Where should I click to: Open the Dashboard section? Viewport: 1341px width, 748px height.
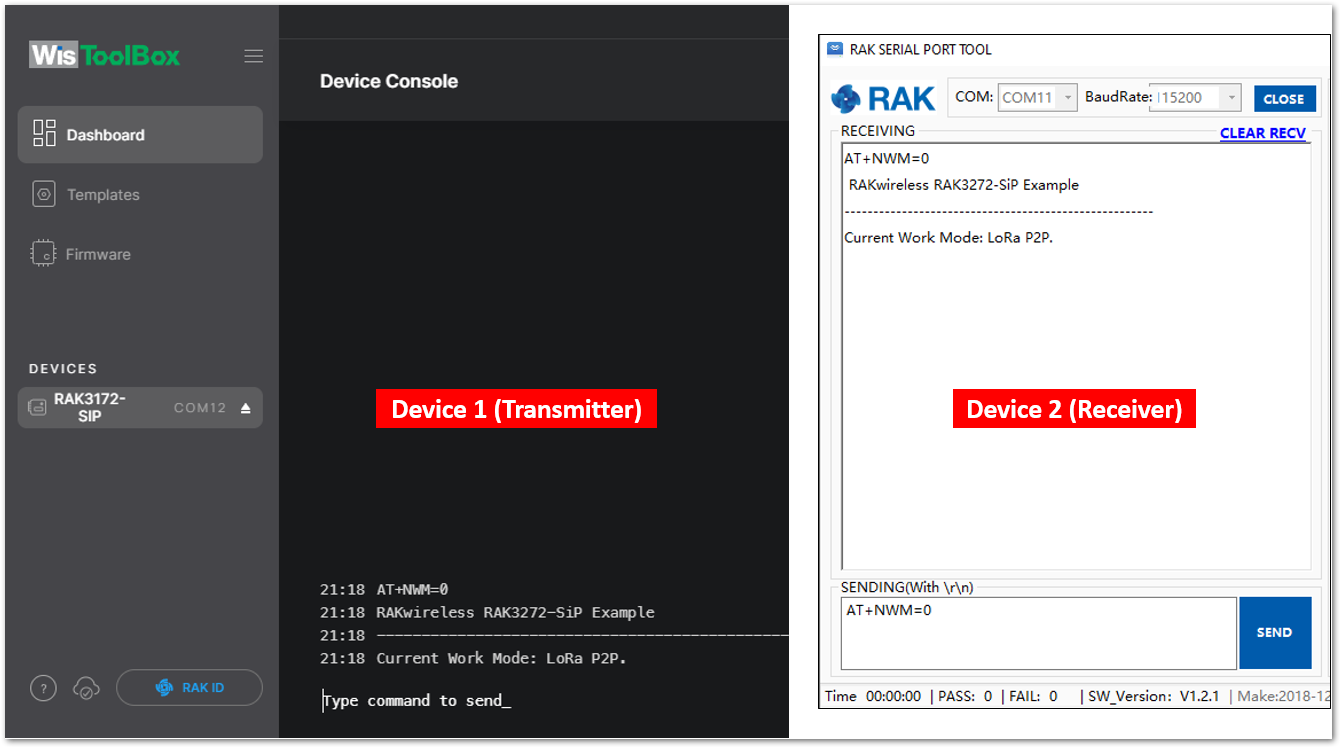(x=140, y=135)
